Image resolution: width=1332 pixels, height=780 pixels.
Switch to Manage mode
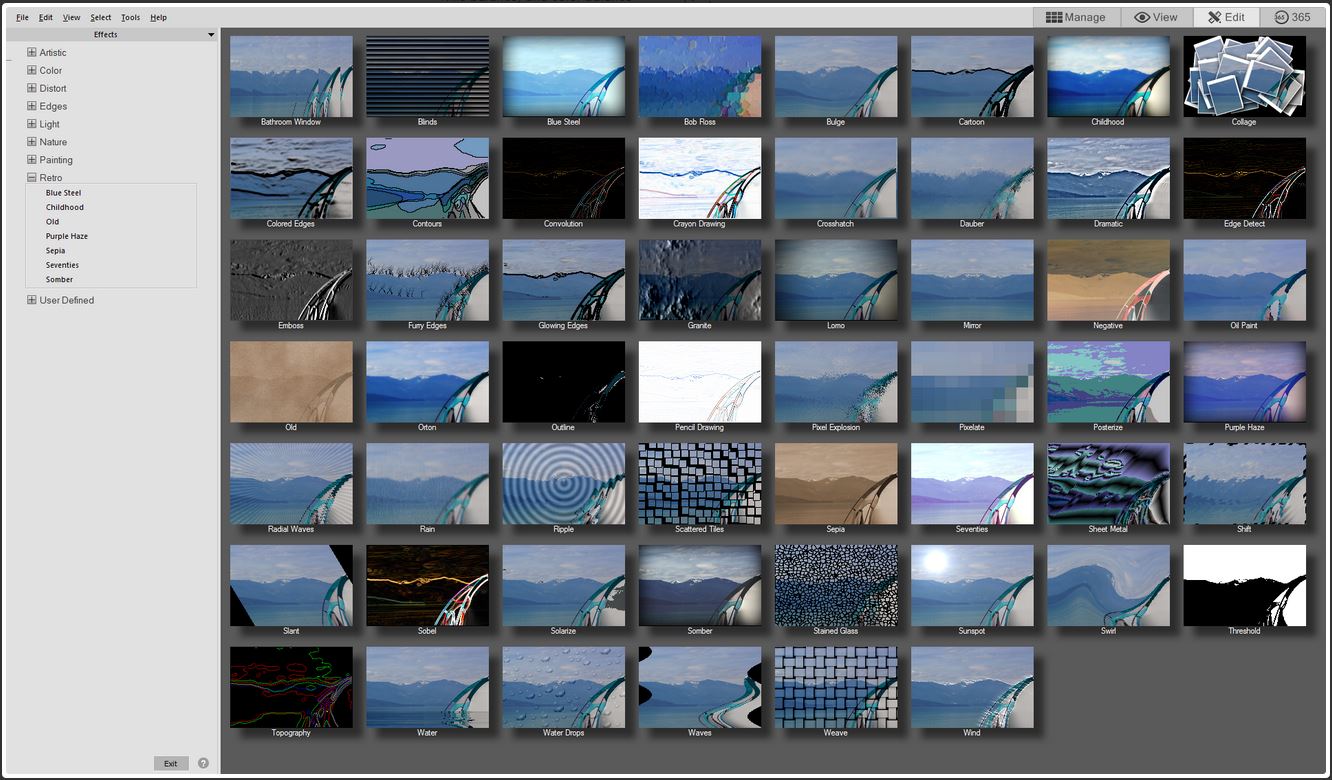(x=1075, y=17)
